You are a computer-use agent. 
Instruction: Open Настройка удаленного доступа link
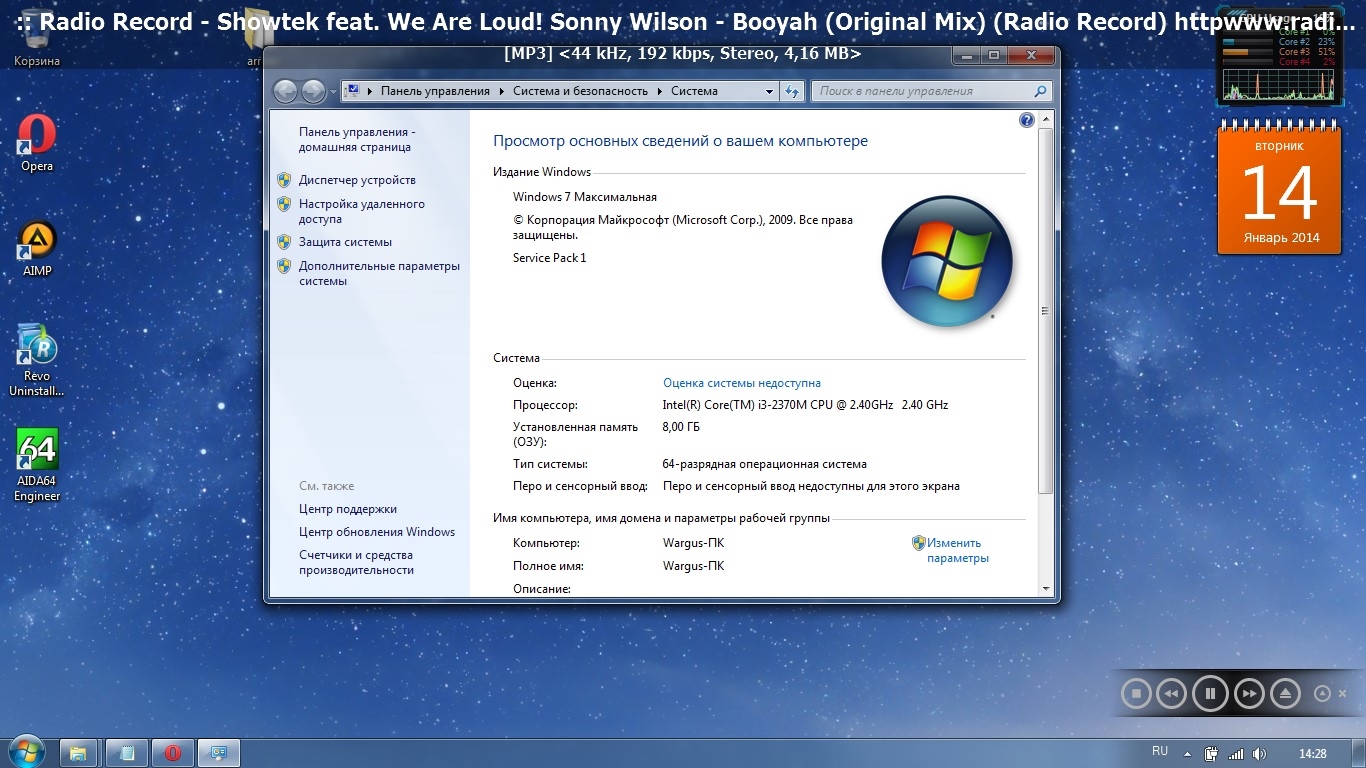pyautogui.click(x=361, y=211)
